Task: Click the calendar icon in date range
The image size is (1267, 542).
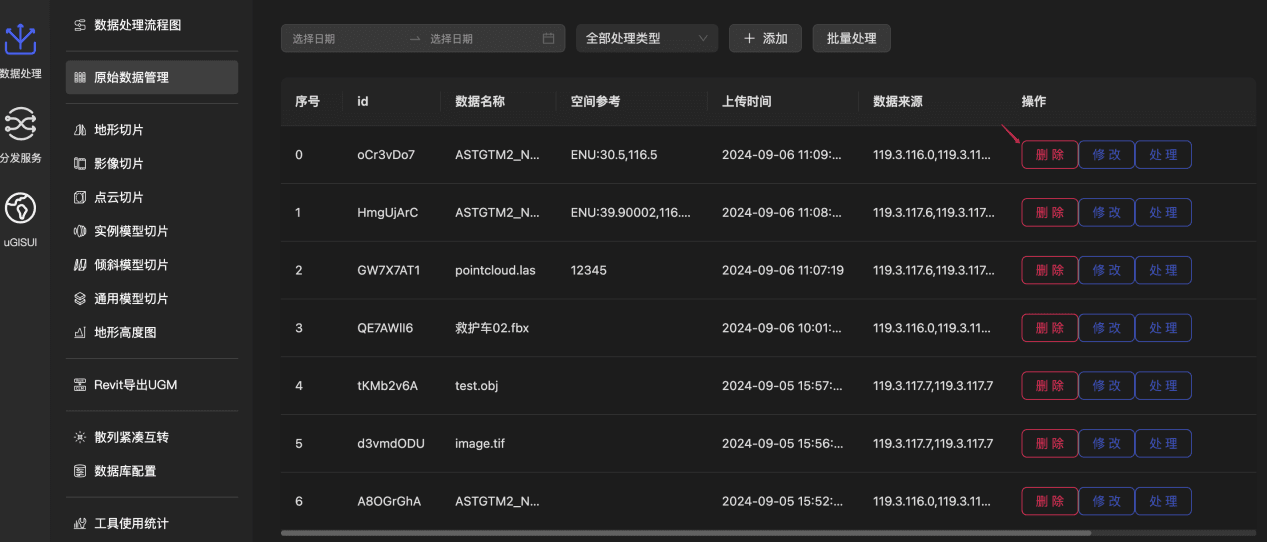Action: (548, 39)
